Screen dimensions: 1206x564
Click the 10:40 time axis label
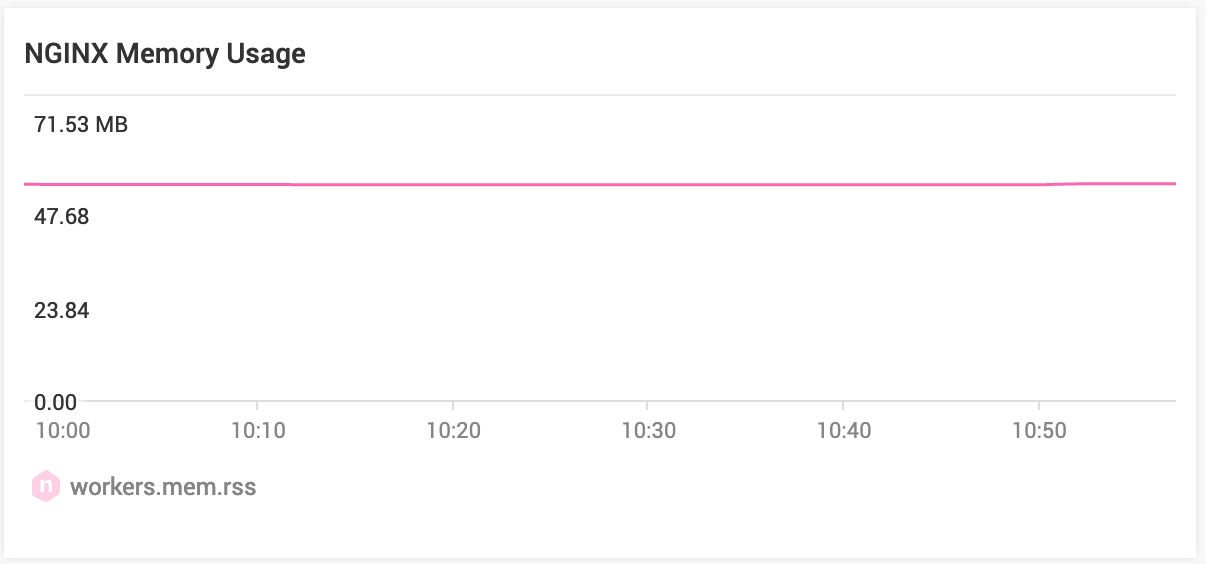pyautogui.click(x=844, y=431)
